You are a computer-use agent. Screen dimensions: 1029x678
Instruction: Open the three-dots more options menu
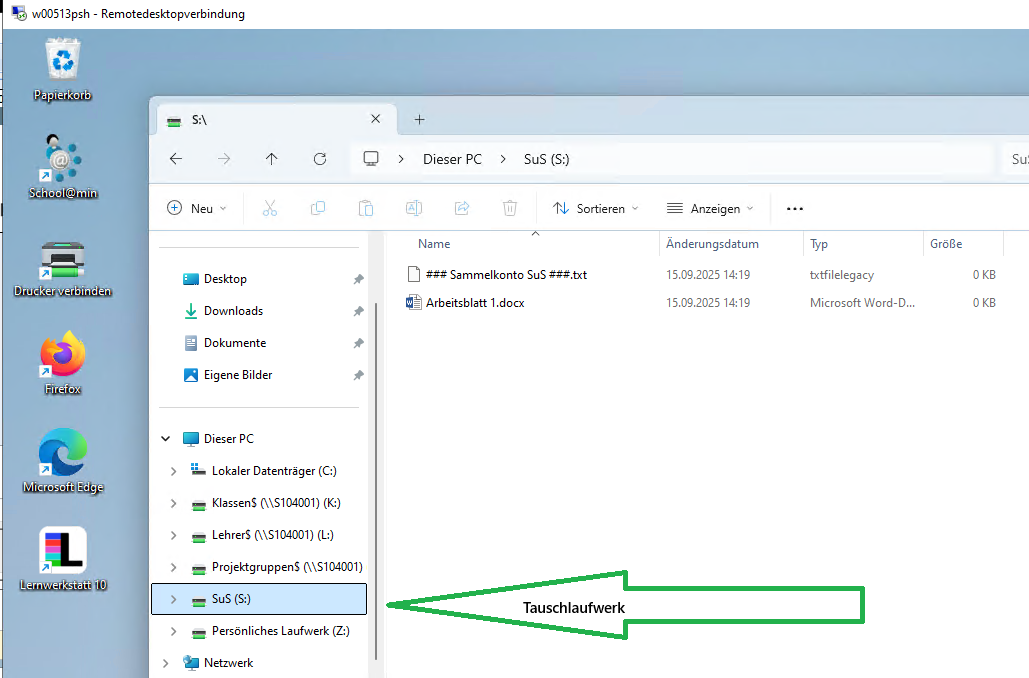tap(795, 208)
